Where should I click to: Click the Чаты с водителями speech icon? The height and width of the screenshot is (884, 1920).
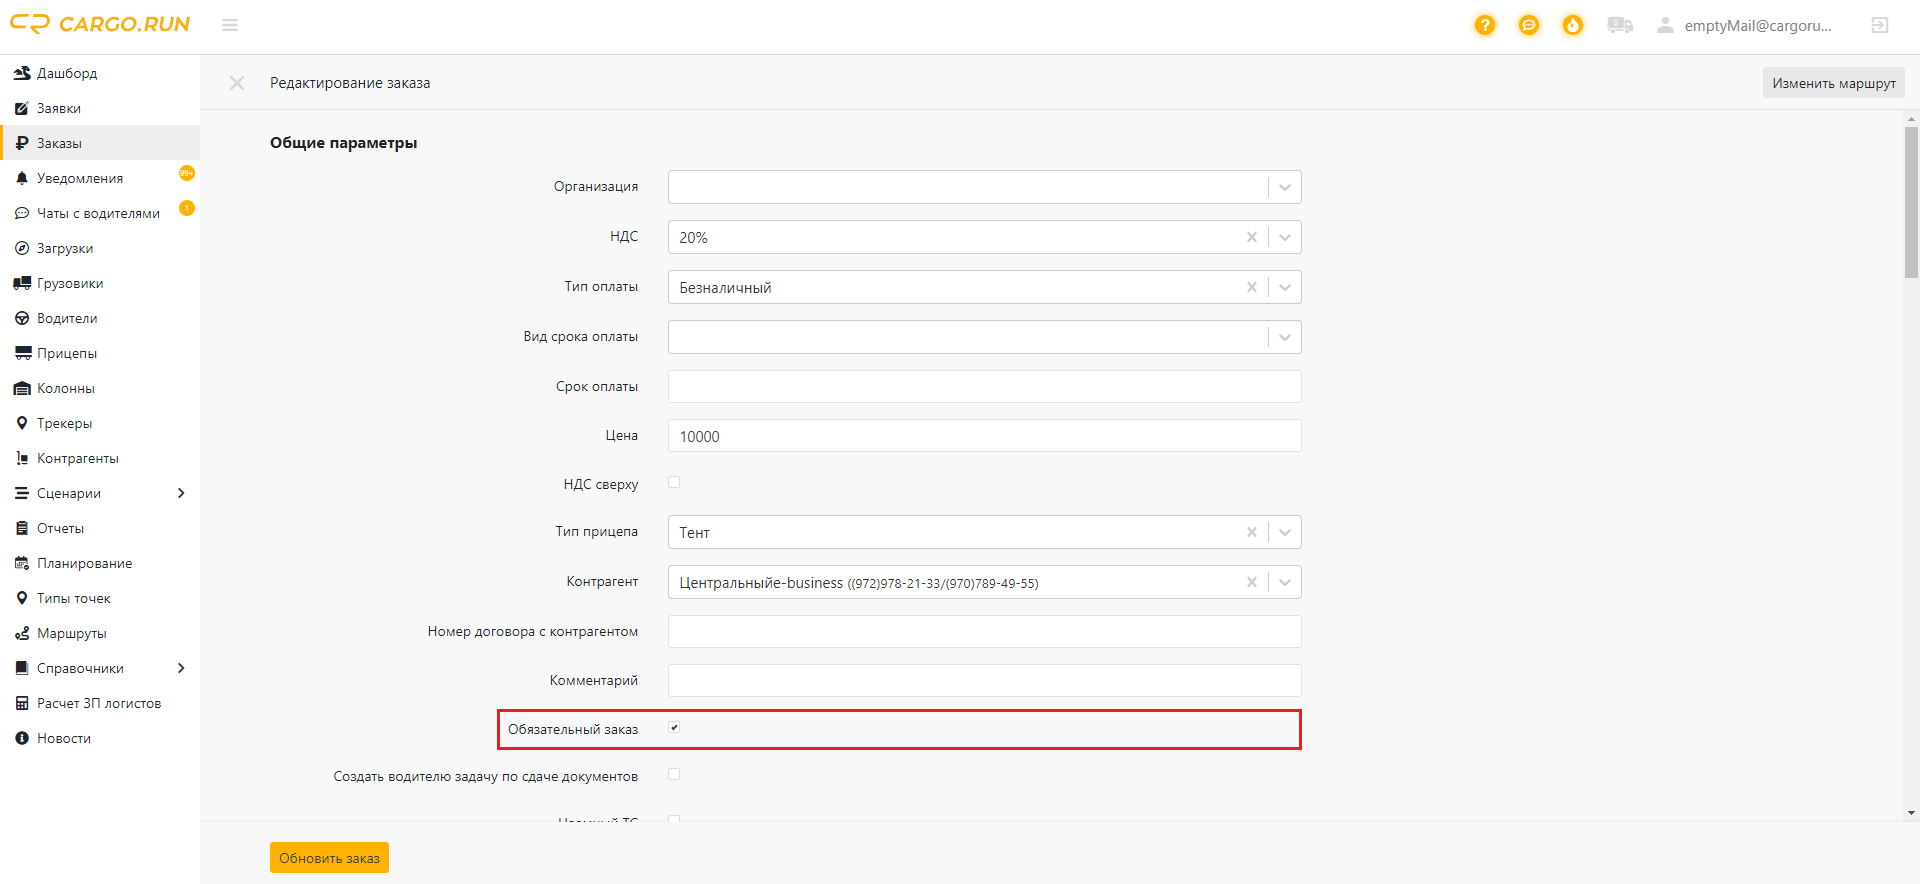(x=22, y=213)
